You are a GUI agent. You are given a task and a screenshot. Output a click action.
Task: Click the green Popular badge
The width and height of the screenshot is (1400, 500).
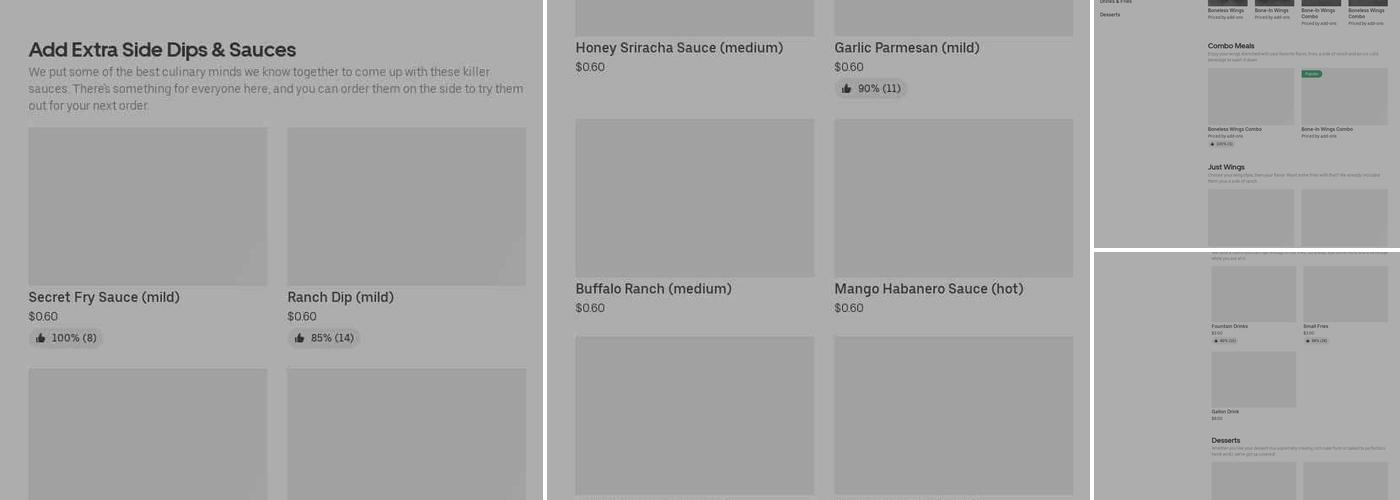click(1311, 74)
